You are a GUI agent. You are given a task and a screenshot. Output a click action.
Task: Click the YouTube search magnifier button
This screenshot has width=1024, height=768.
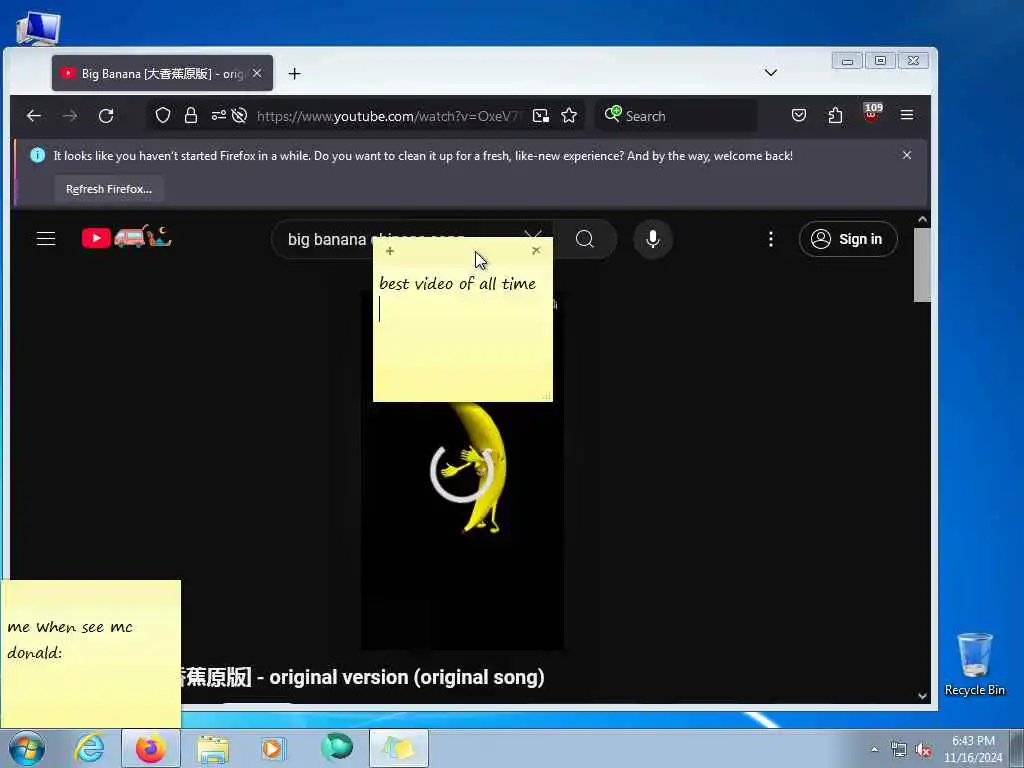coord(585,239)
